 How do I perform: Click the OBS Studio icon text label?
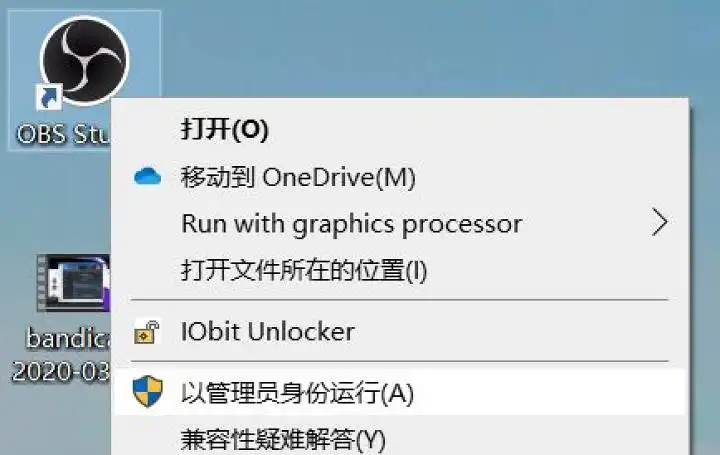click(62, 134)
